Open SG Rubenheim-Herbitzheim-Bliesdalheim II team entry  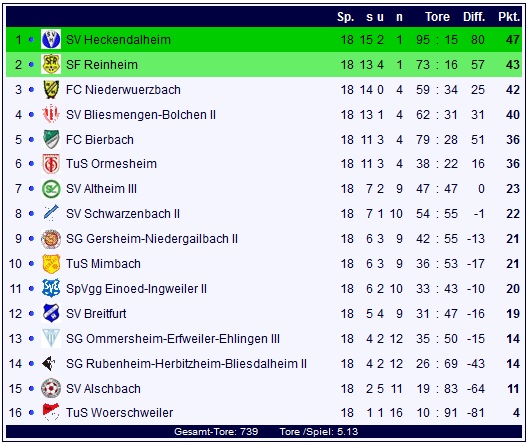pyautogui.click(x=186, y=364)
